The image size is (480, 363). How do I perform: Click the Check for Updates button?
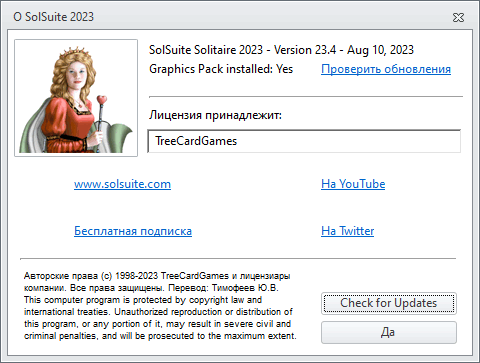389,303
